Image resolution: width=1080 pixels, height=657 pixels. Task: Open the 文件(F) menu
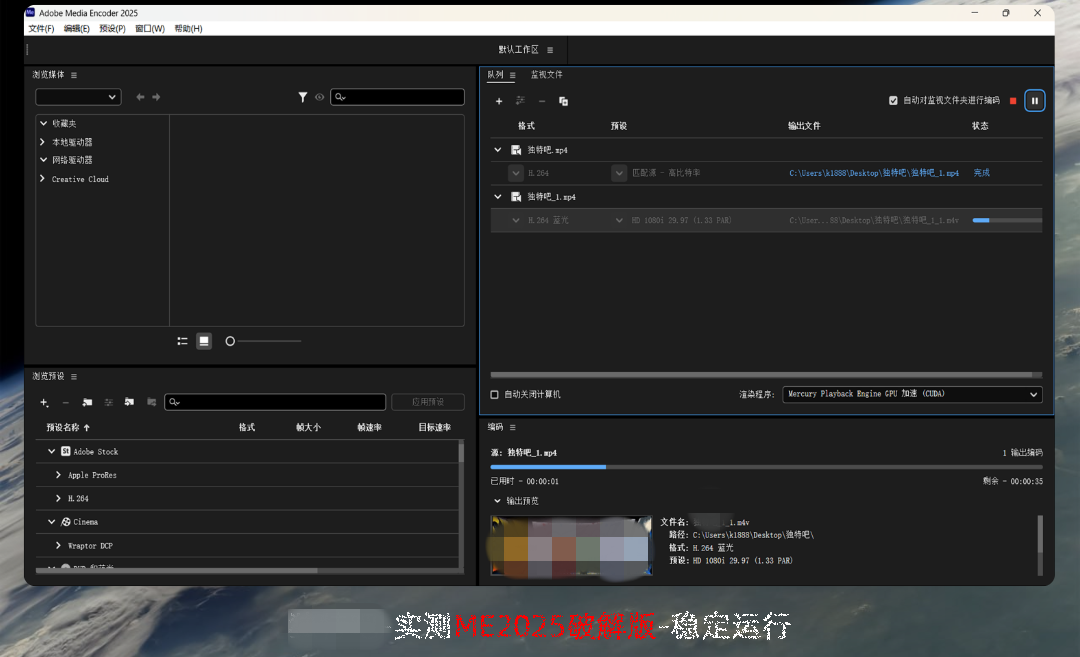41,28
